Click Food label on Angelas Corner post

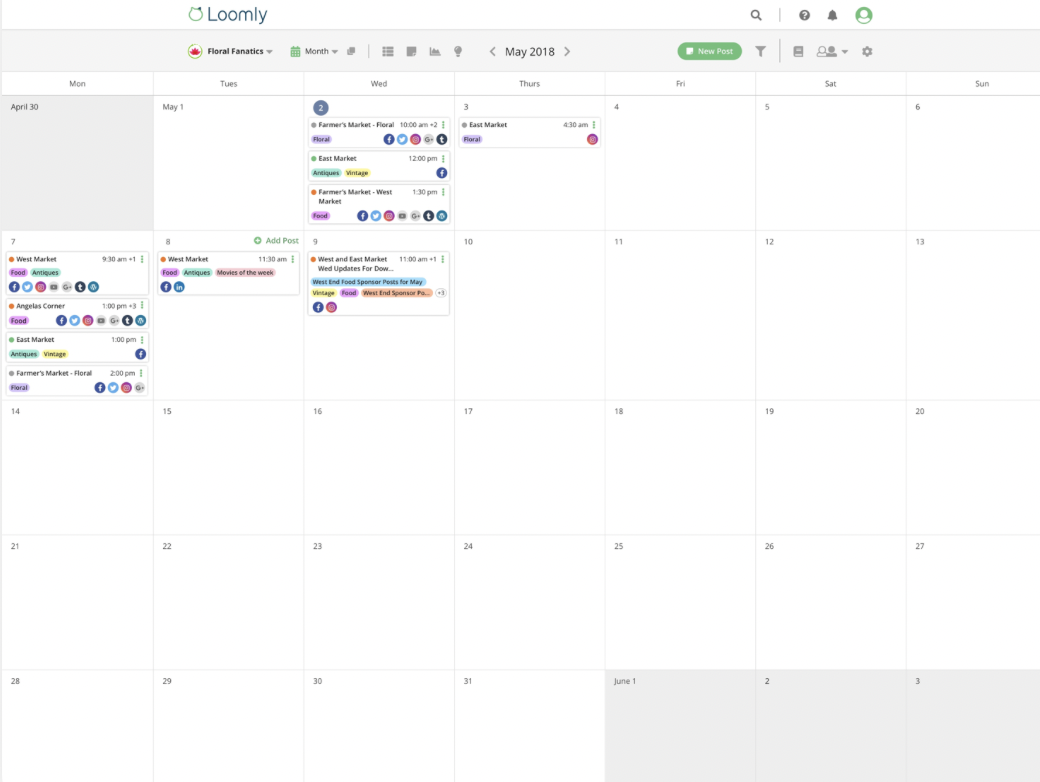point(19,320)
